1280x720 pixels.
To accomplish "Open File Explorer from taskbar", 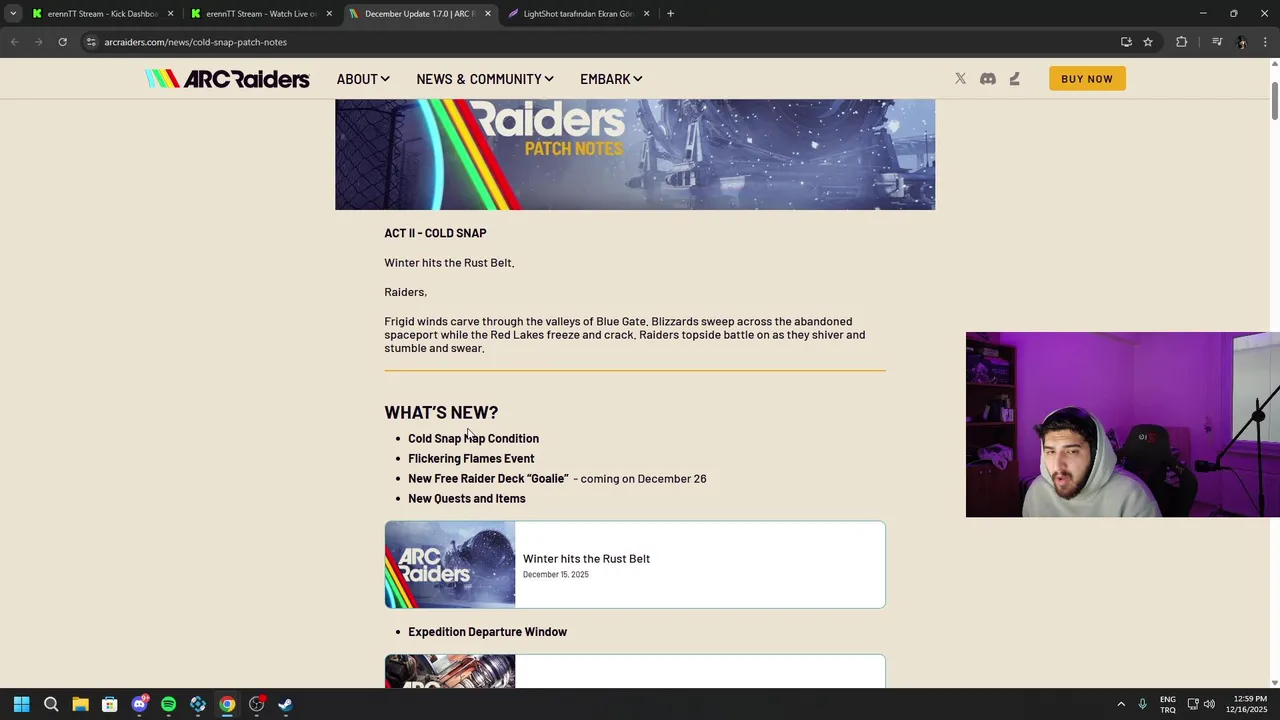I will 80,704.
